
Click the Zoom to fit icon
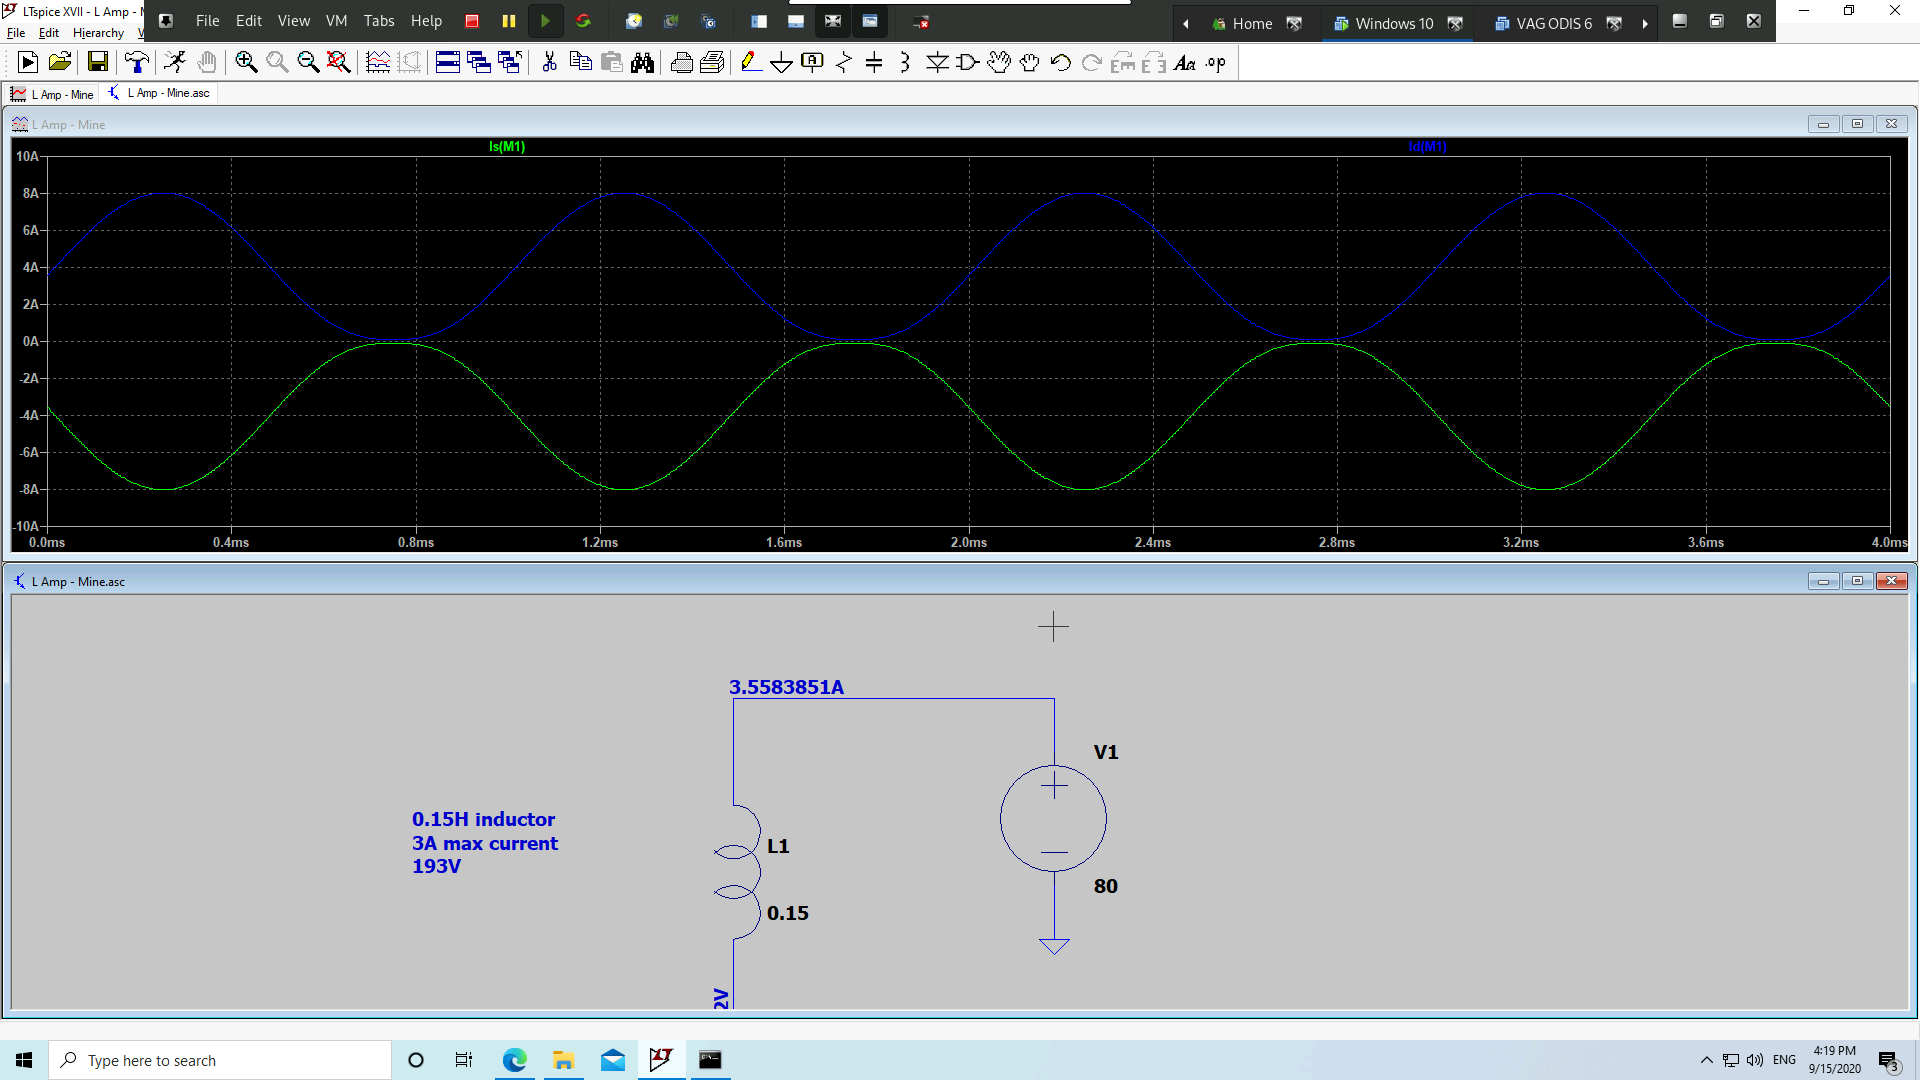point(339,63)
